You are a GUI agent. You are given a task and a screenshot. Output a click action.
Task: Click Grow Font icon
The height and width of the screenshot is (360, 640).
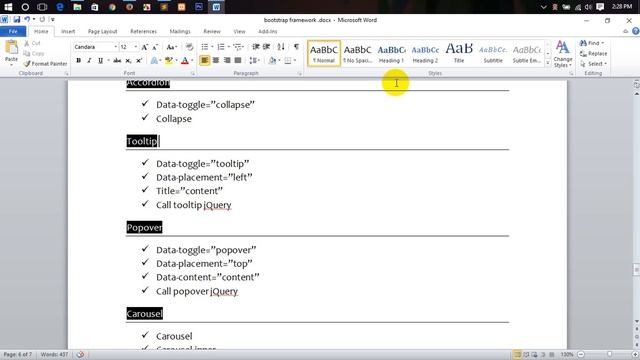coord(144,47)
